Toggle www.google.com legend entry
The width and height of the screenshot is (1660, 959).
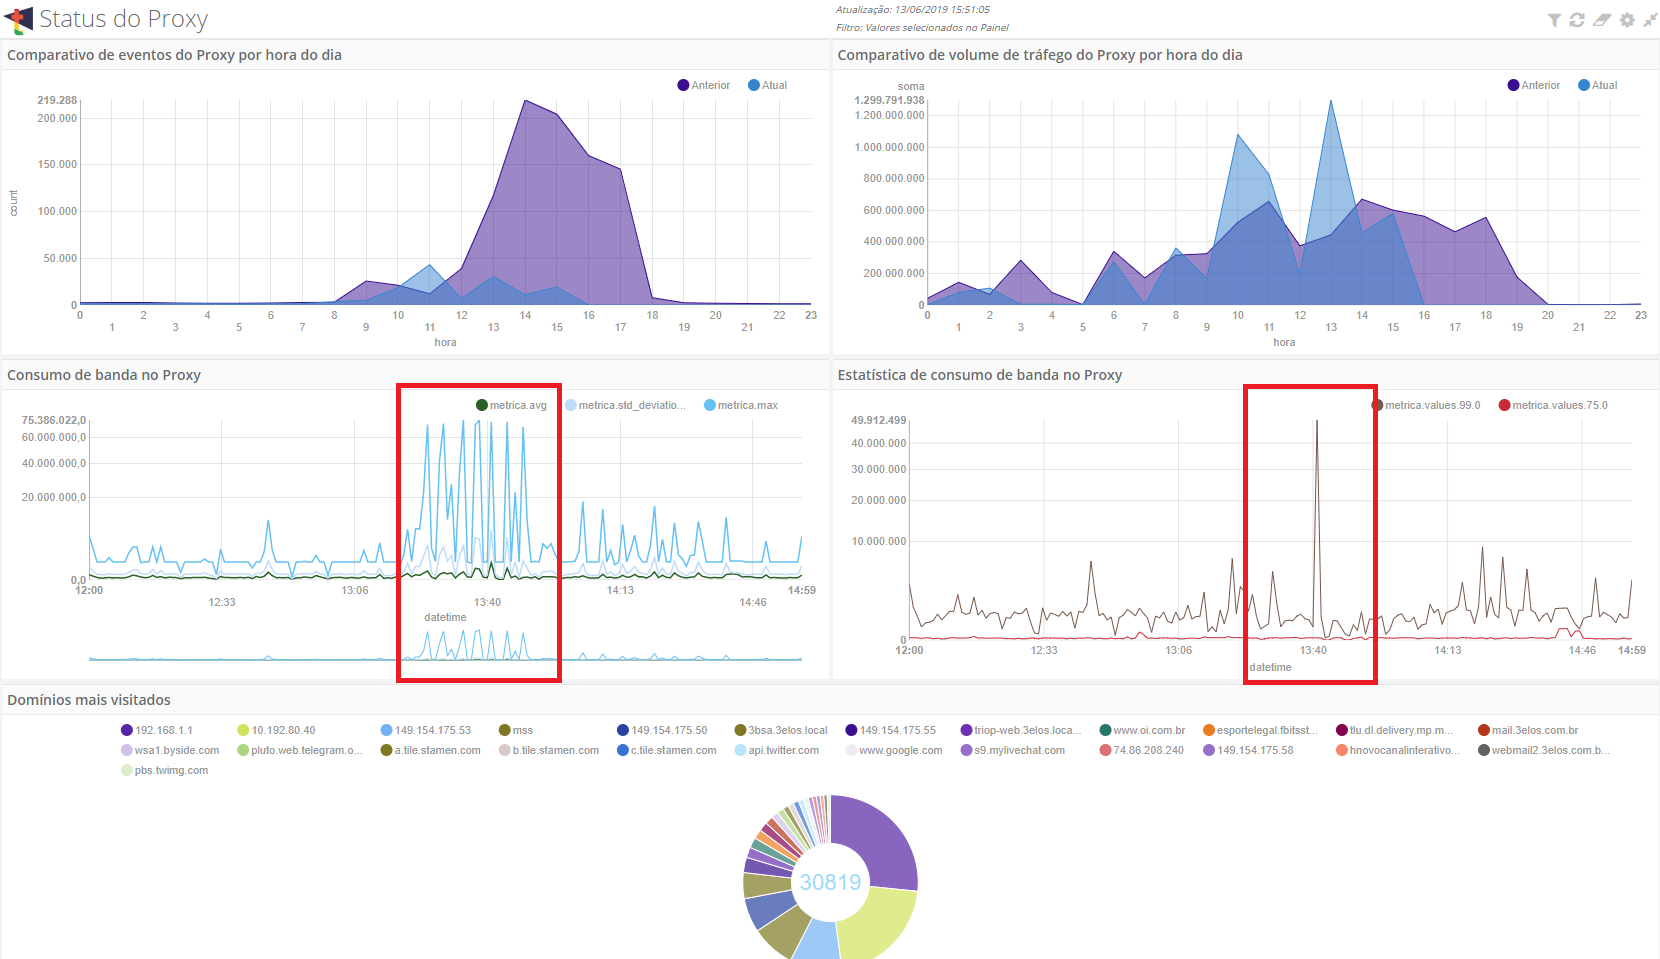click(894, 750)
